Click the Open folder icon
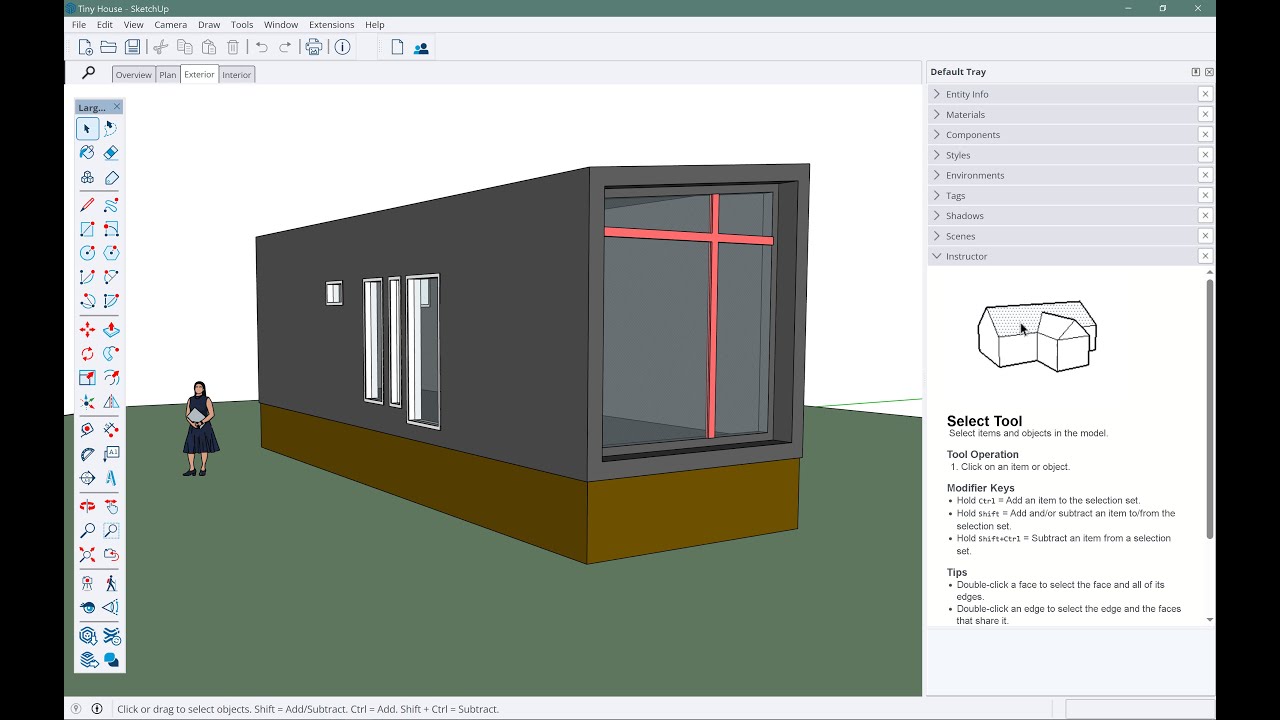 coord(108,47)
